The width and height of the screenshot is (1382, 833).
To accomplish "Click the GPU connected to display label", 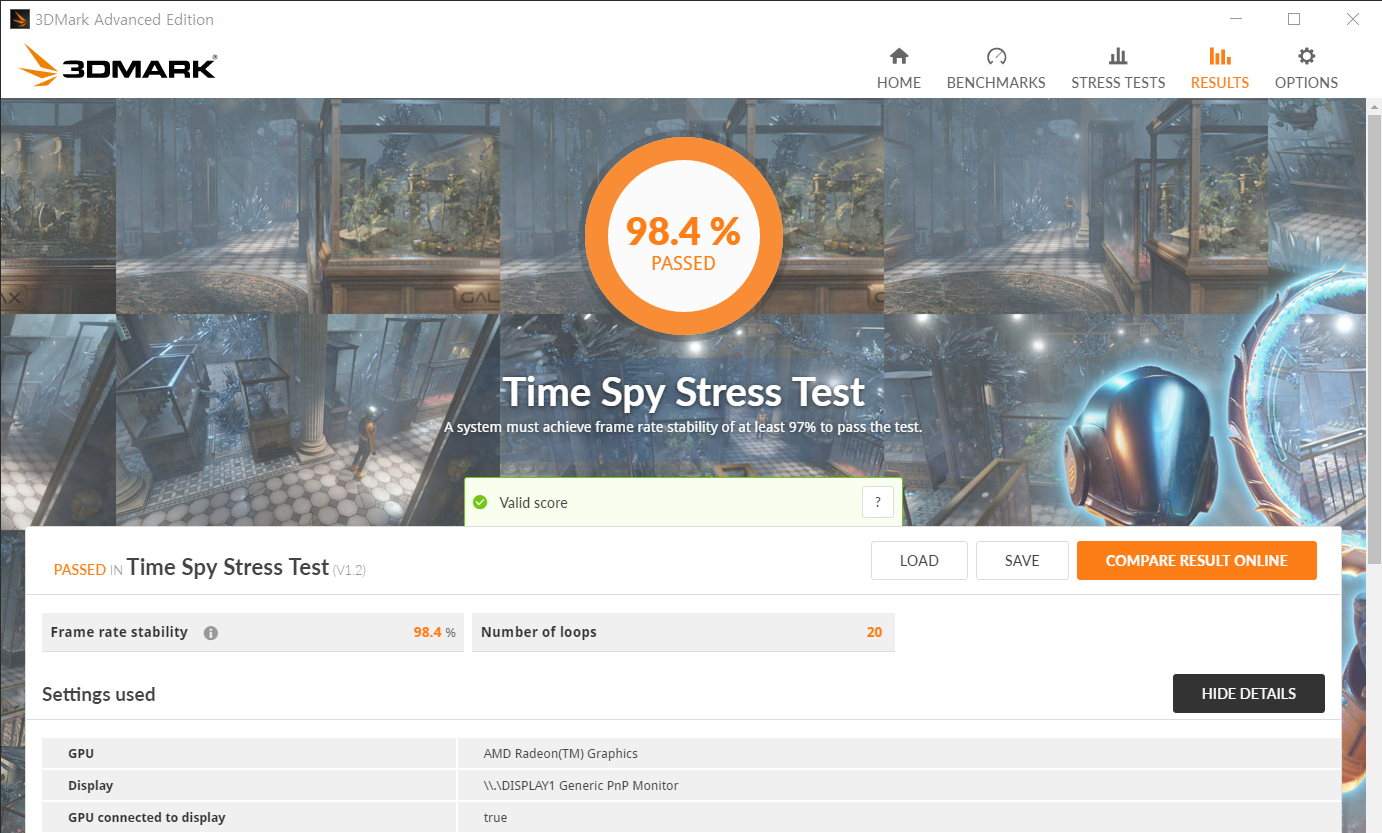I will click(147, 818).
